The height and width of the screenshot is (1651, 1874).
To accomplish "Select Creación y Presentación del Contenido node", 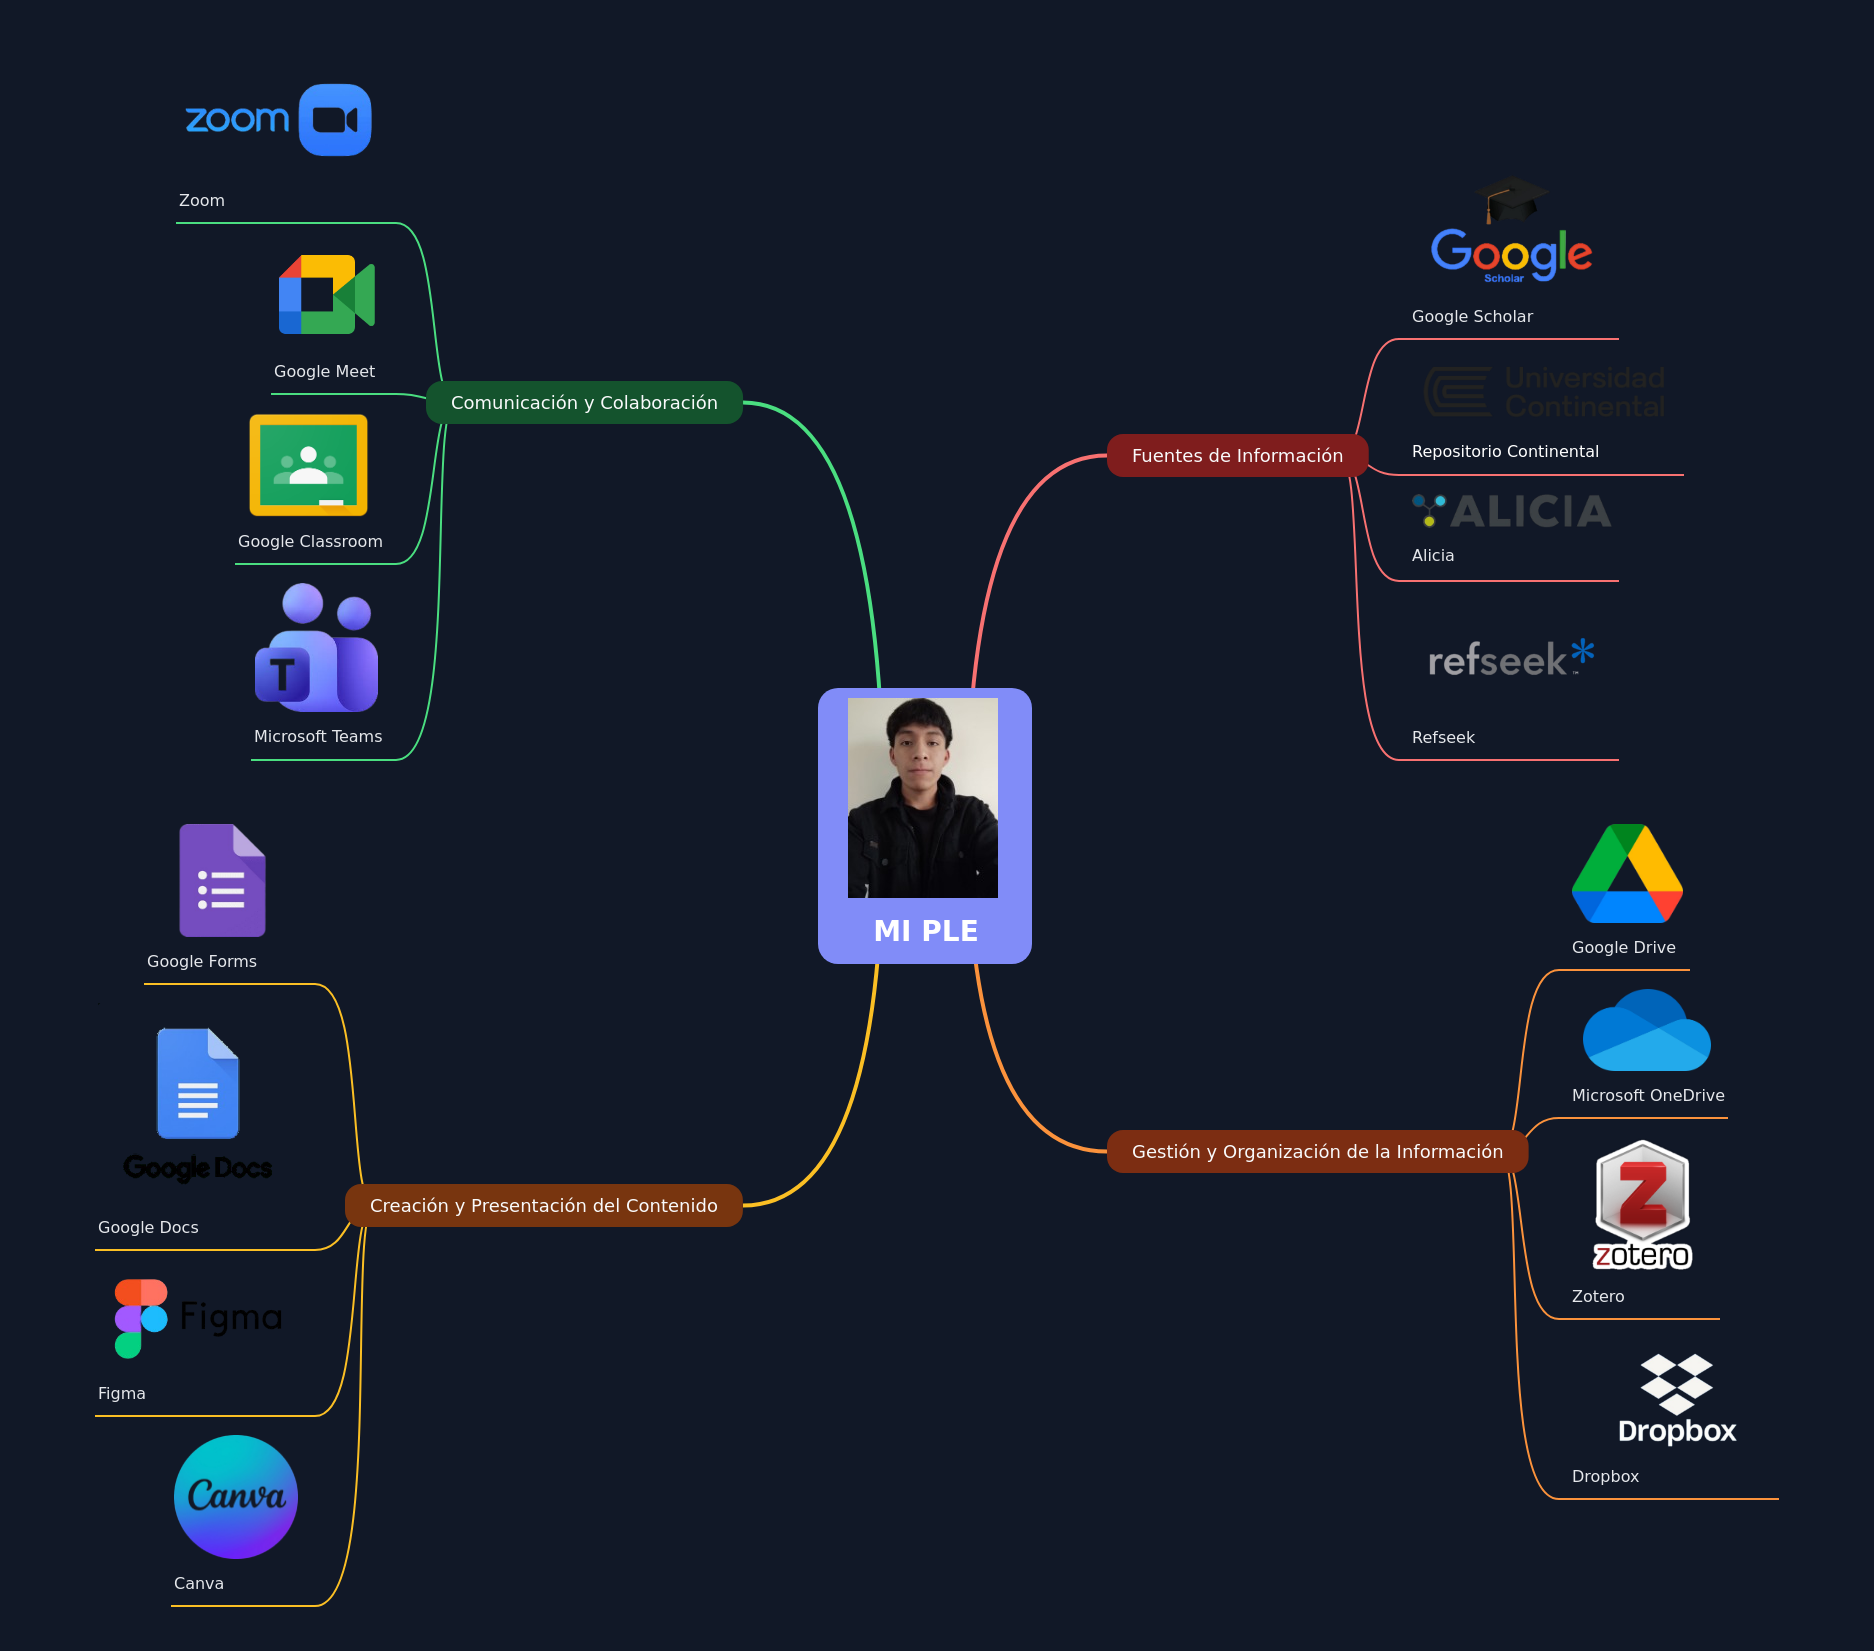I will click(543, 1205).
